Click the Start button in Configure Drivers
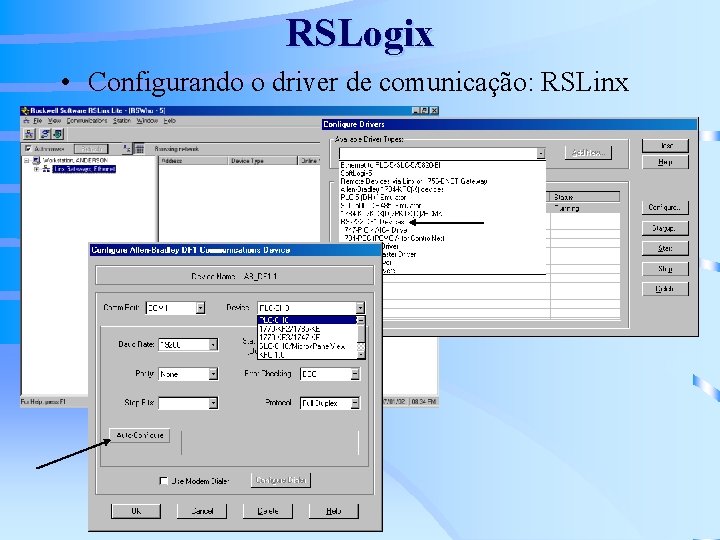Viewport: 720px width, 540px height. click(x=665, y=248)
